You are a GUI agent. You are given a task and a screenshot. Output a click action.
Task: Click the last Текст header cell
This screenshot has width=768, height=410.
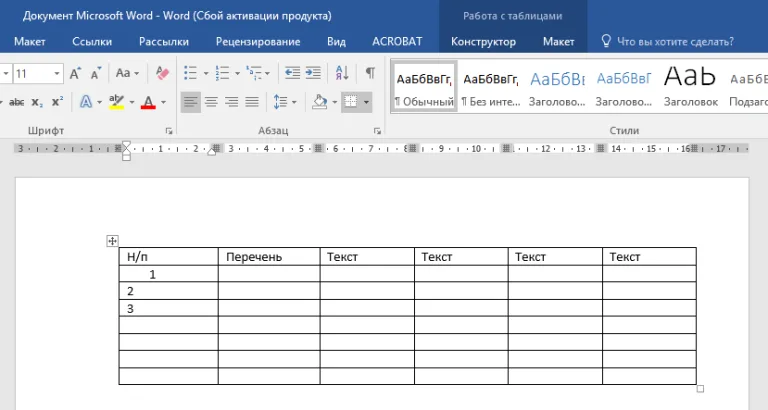coord(649,257)
